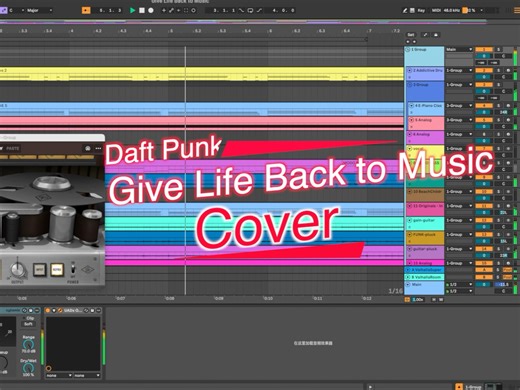Click the 1.00x playback speed field
Image resolution: width=520 pixels, height=390 pixels.
click(418, 300)
